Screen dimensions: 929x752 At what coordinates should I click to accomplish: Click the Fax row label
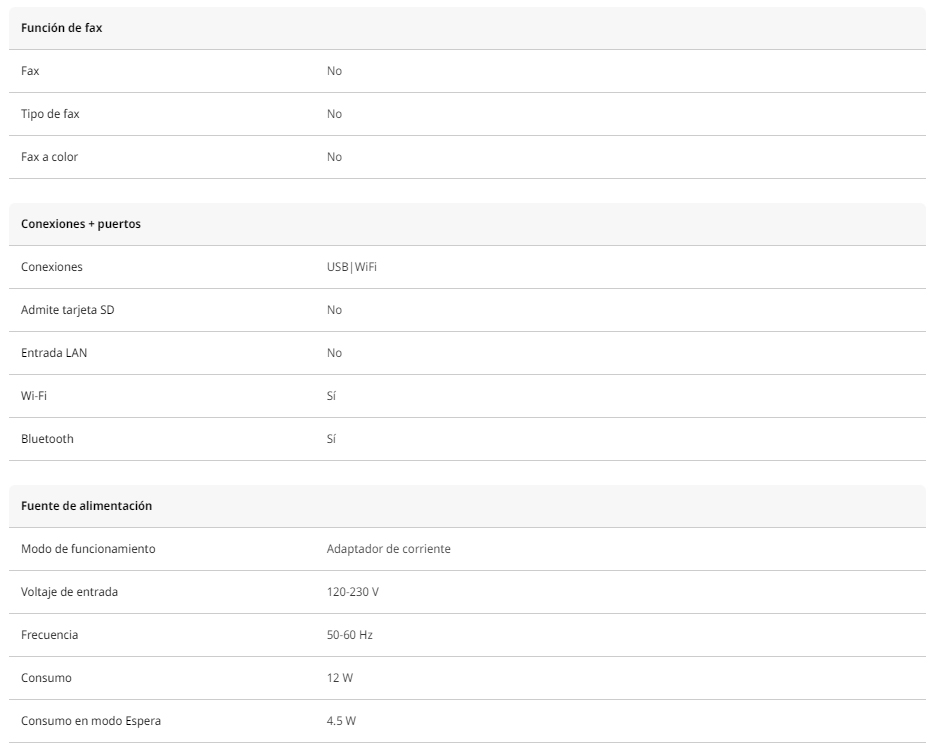click(30, 71)
